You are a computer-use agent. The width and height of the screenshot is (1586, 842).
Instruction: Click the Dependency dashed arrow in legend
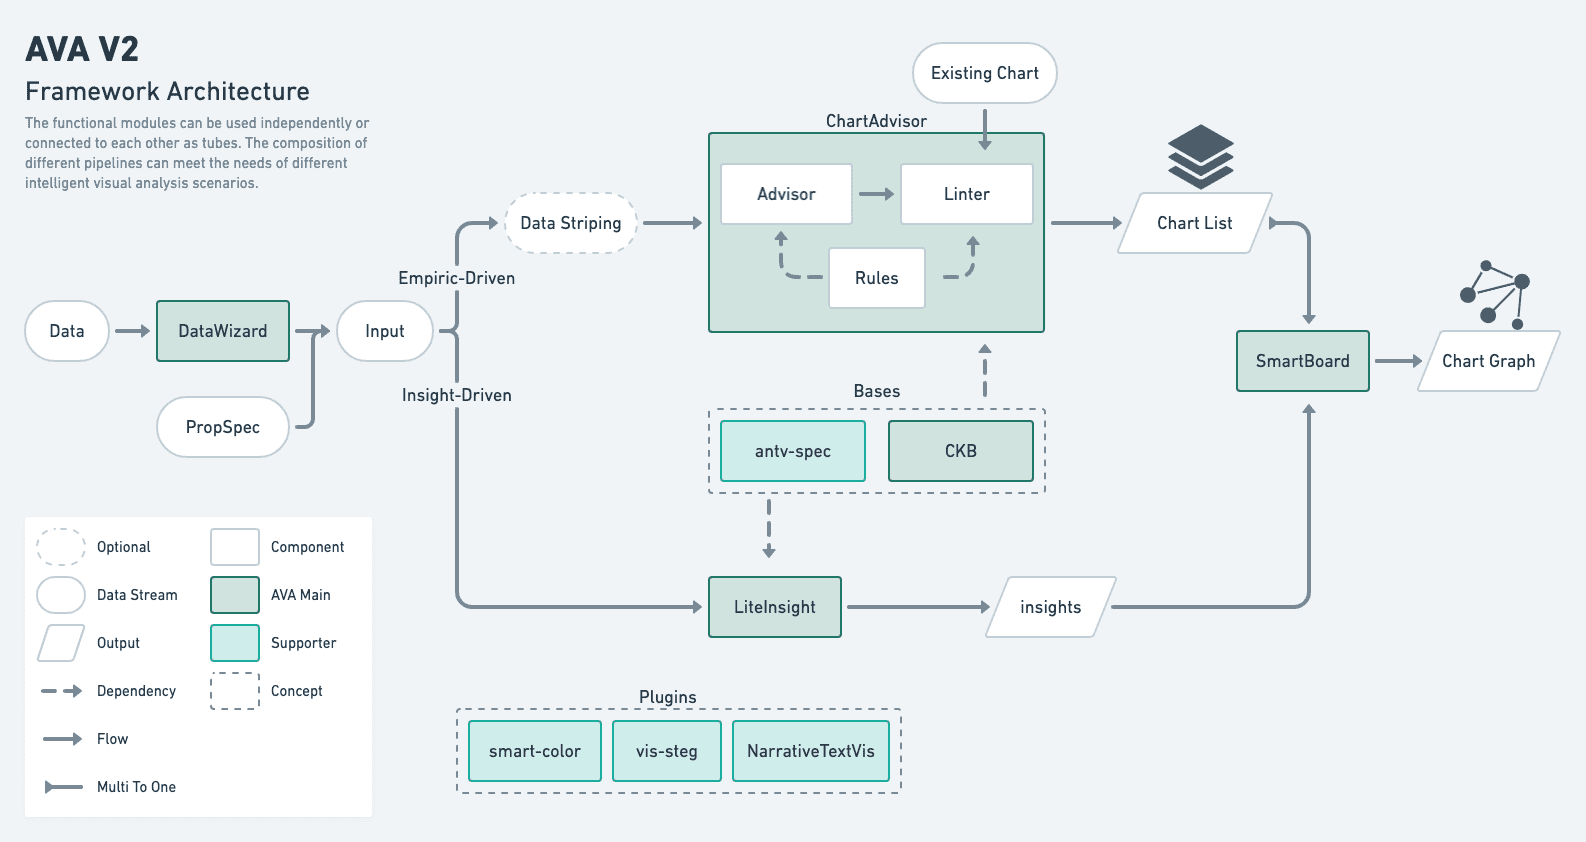pyautogui.click(x=62, y=691)
